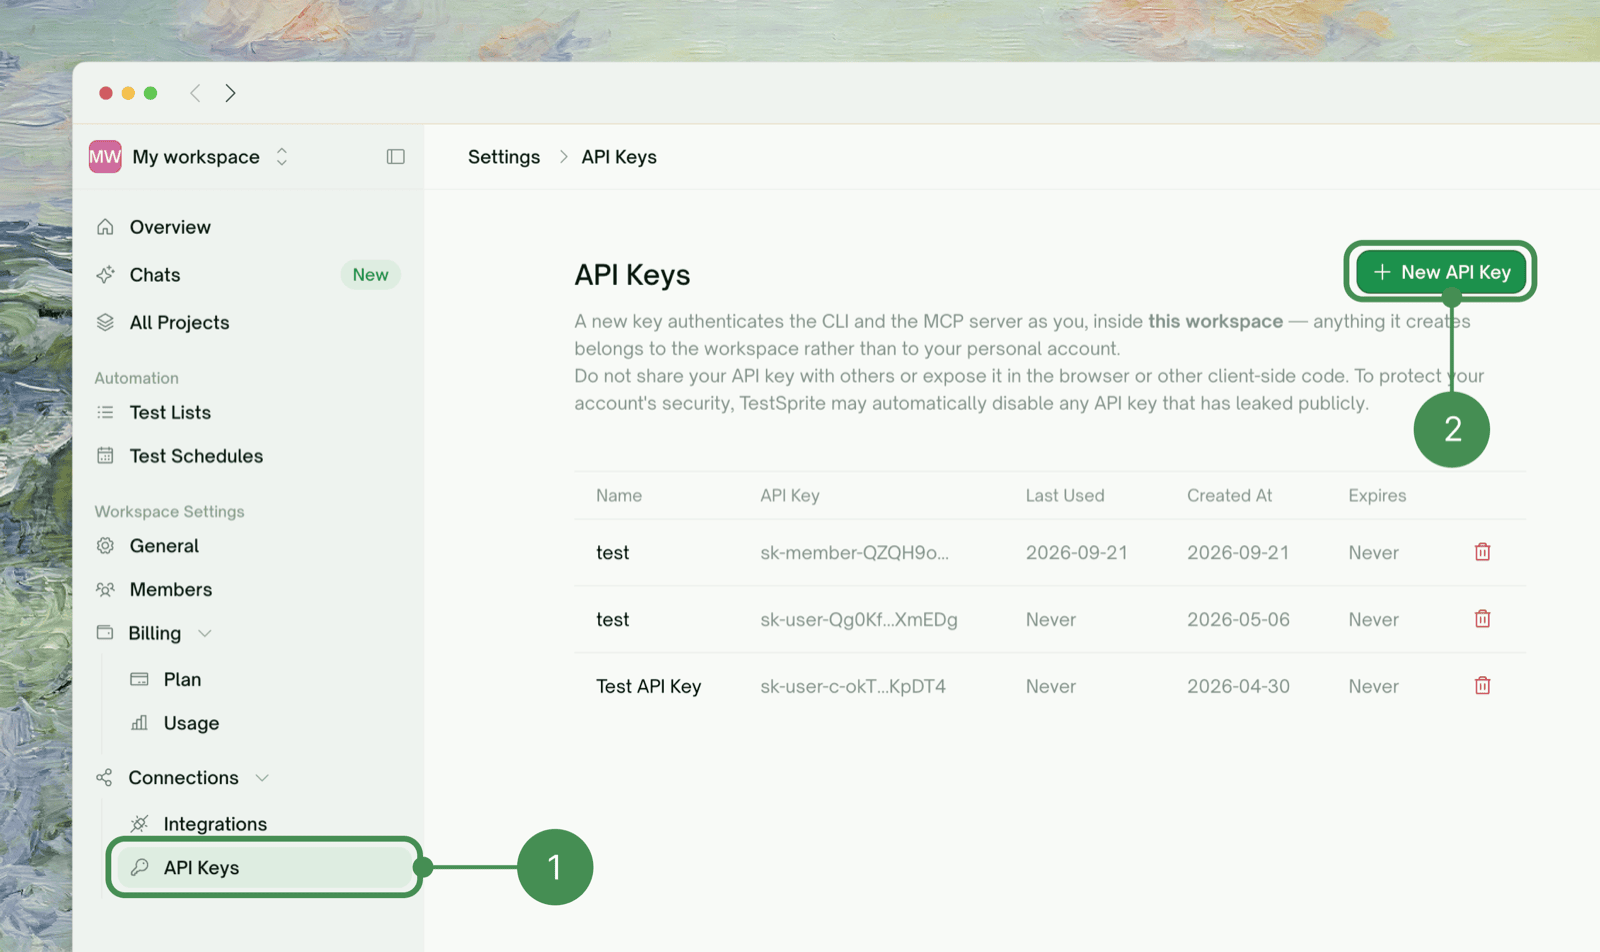Viewport: 1600px width, 952px height.
Task: Click the forward navigation arrow
Action: tap(231, 93)
